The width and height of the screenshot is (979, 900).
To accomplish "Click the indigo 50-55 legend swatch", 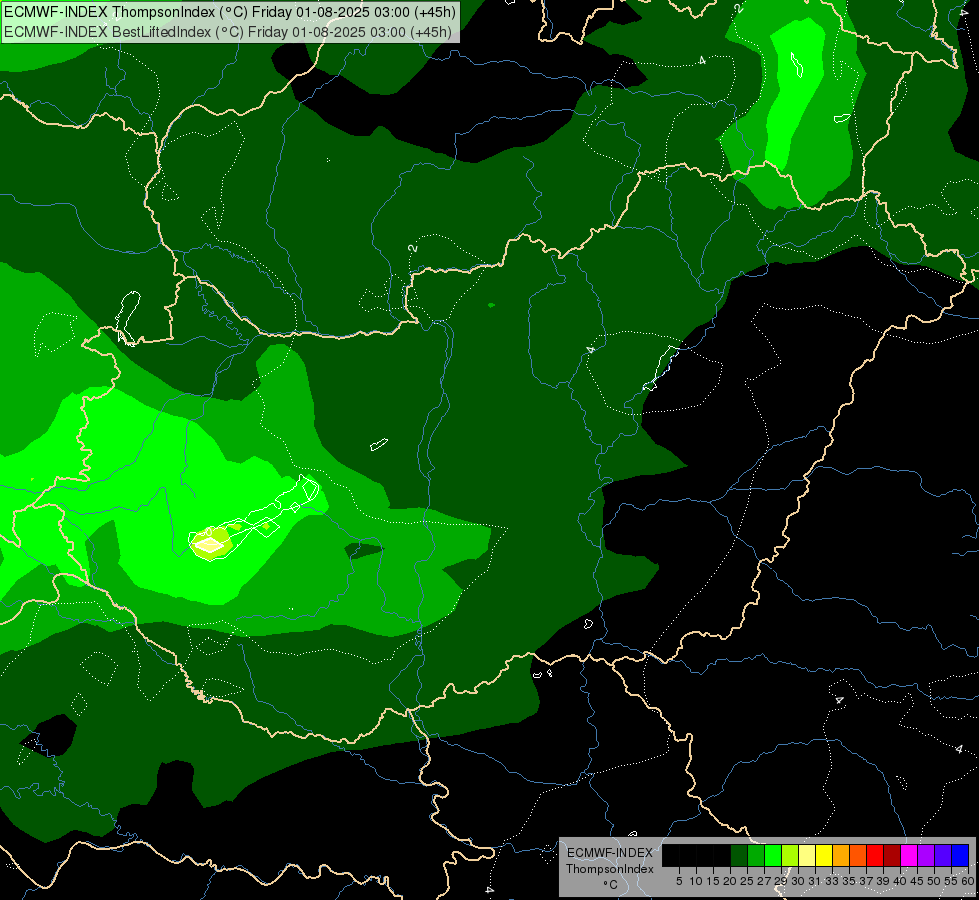I will coord(943,855).
